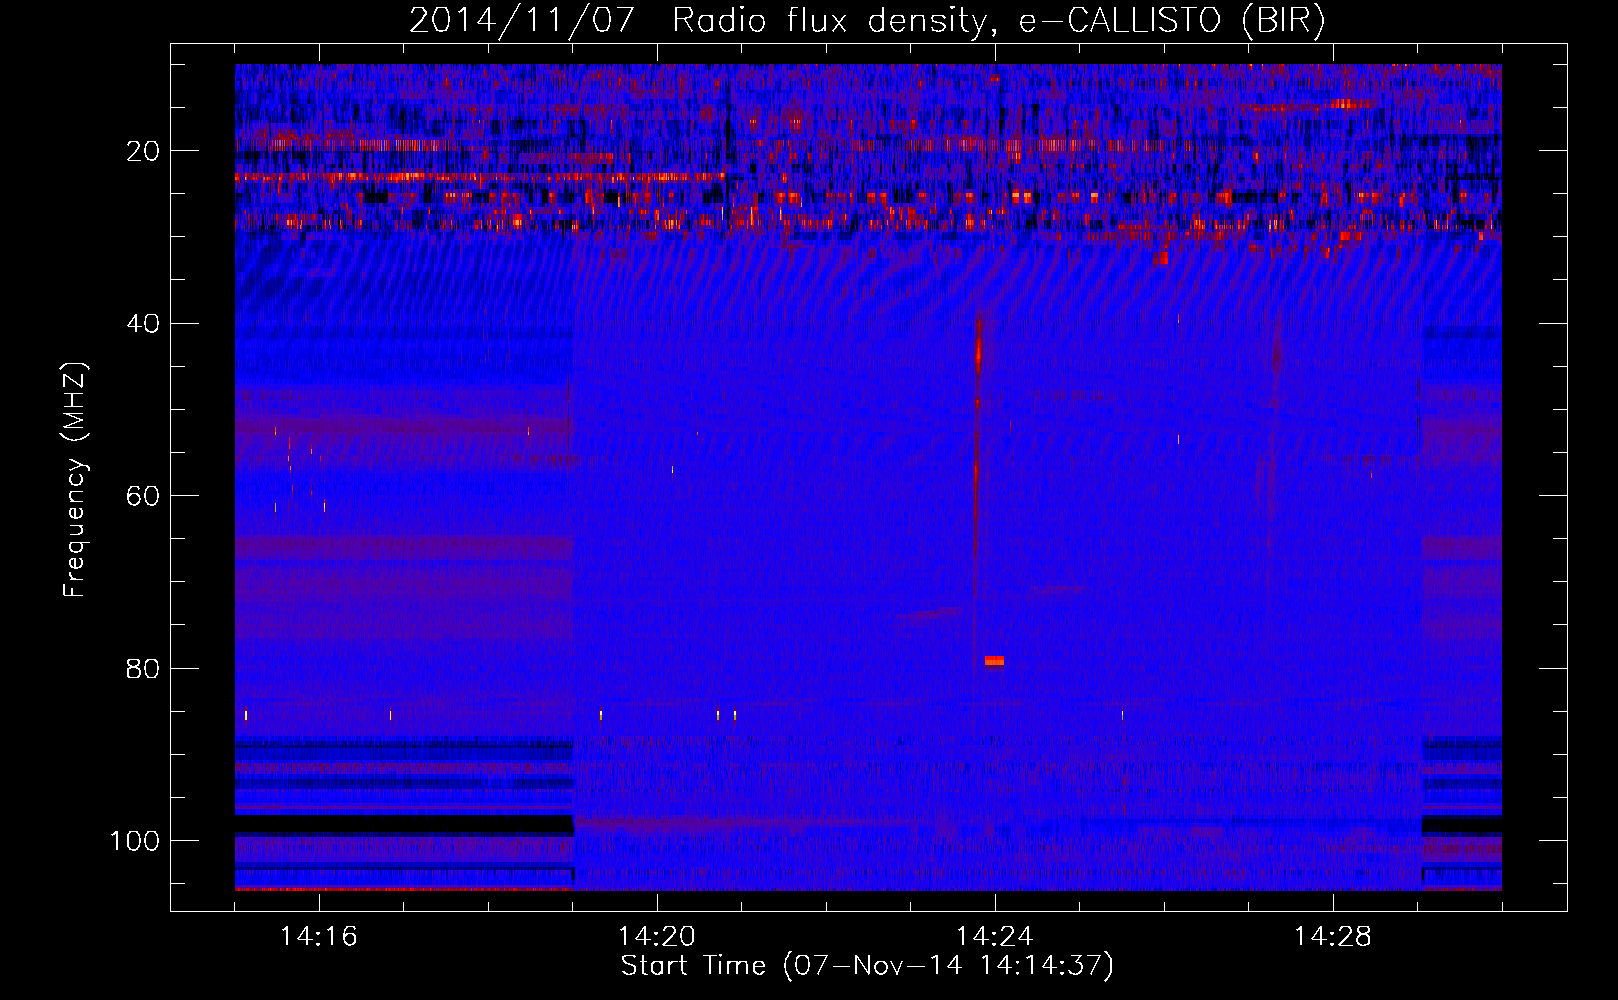Select the "Frequency (MHZ)" axis label
This screenshot has width=1618, height=1000.
76,480
